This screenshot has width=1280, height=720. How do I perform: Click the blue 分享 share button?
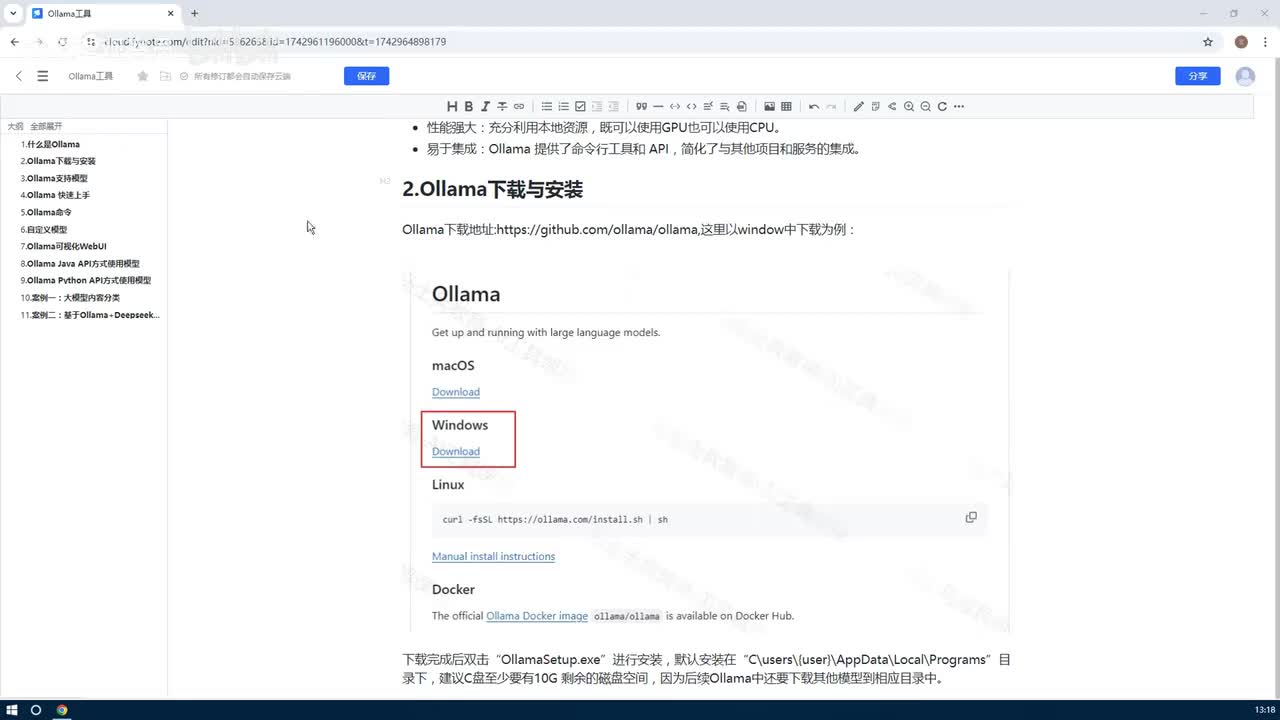point(1198,76)
